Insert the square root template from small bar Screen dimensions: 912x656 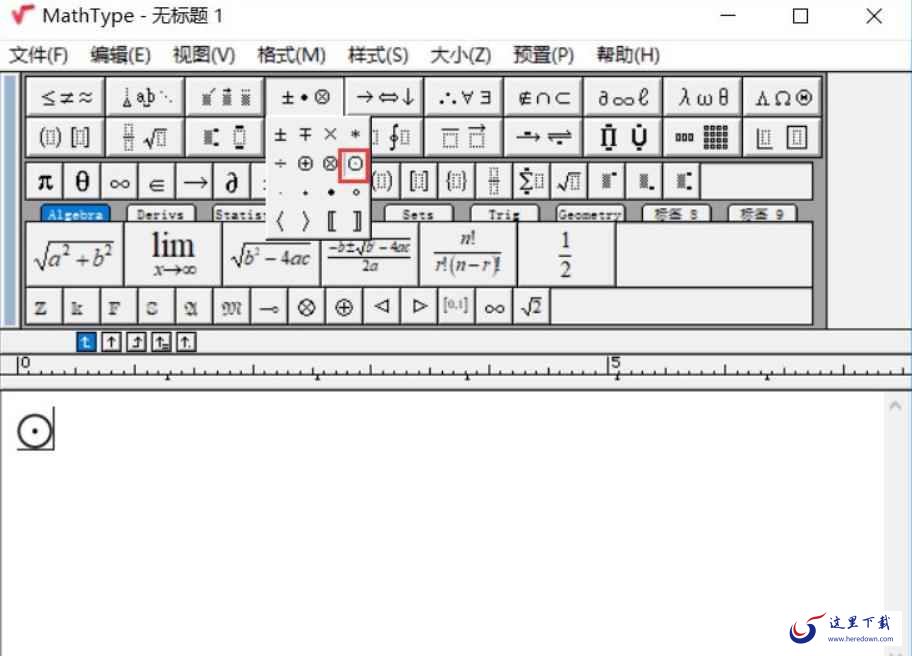click(568, 182)
